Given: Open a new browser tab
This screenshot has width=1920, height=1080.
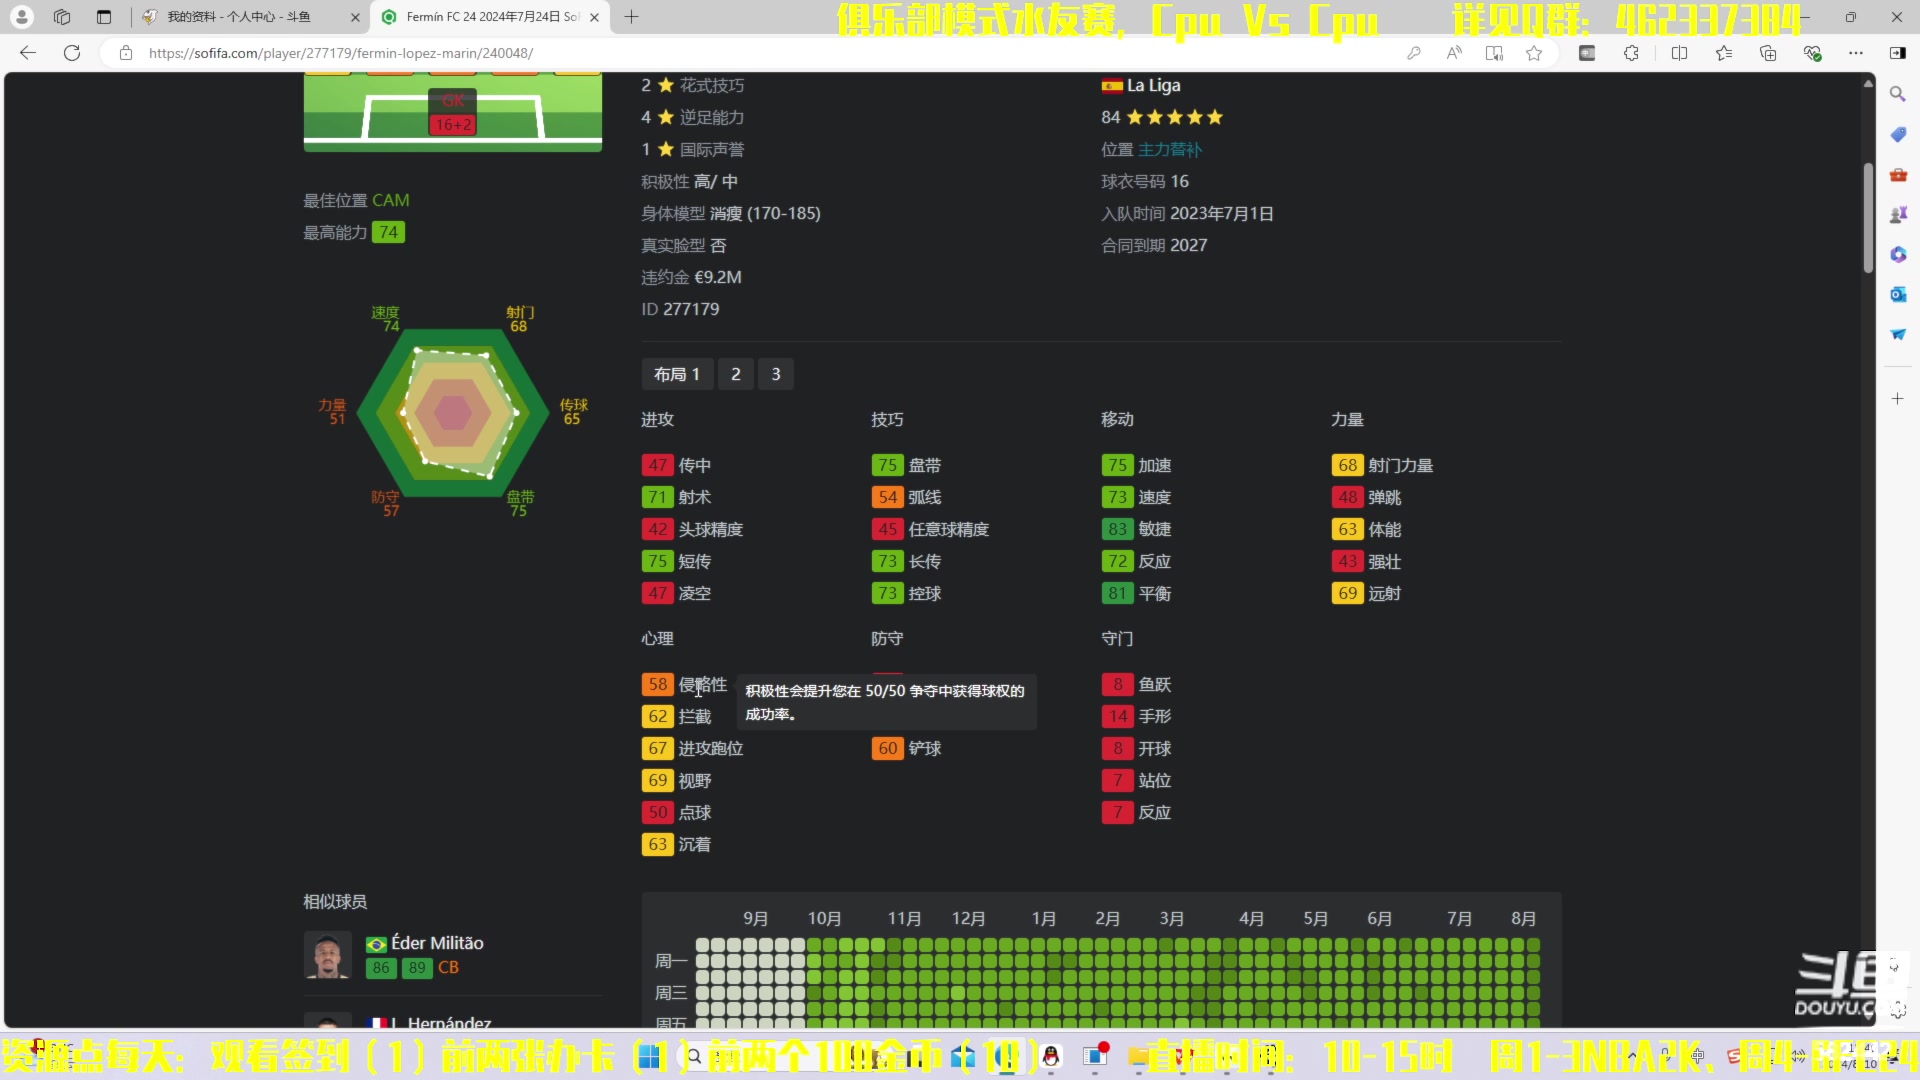Looking at the screenshot, I should point(631,17).
